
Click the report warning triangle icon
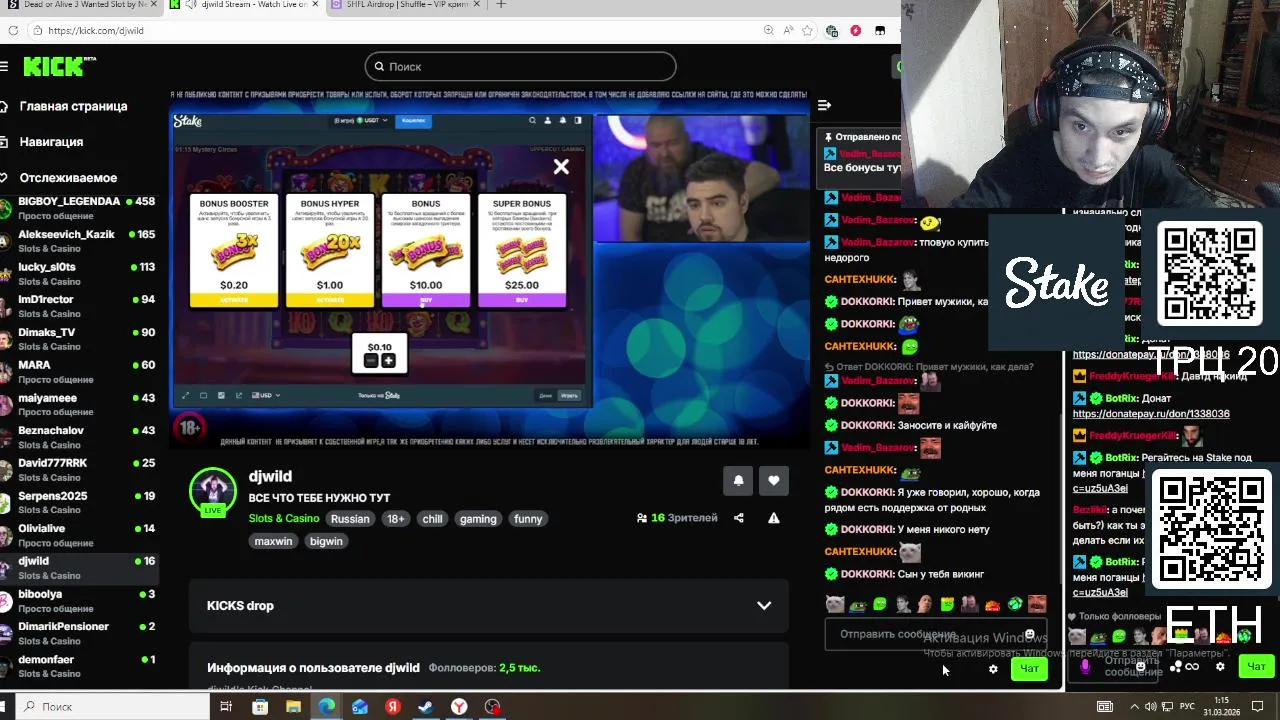(773, 518)
